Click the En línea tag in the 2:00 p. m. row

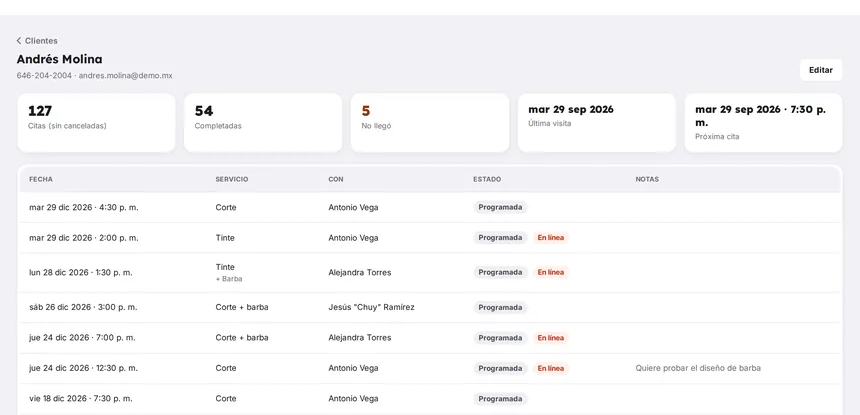click(x=551, y=238)
